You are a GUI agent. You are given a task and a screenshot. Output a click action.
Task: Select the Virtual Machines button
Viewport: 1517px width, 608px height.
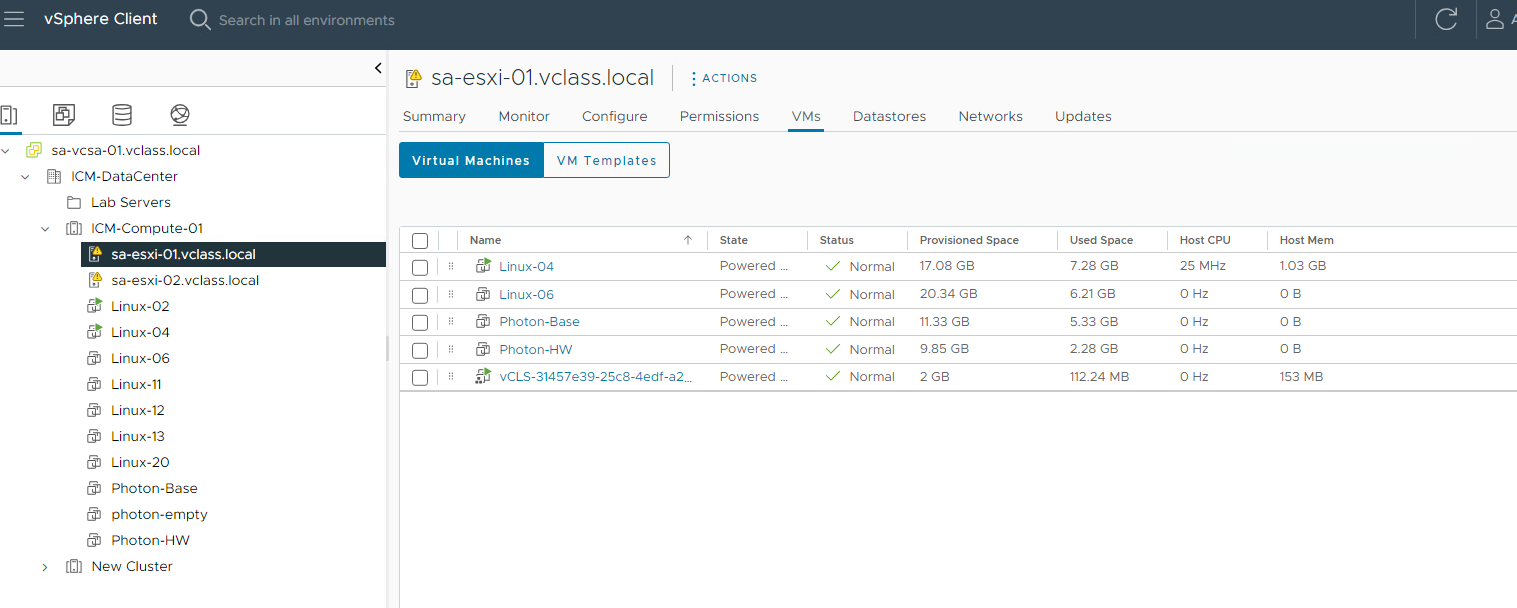[471, 160]
